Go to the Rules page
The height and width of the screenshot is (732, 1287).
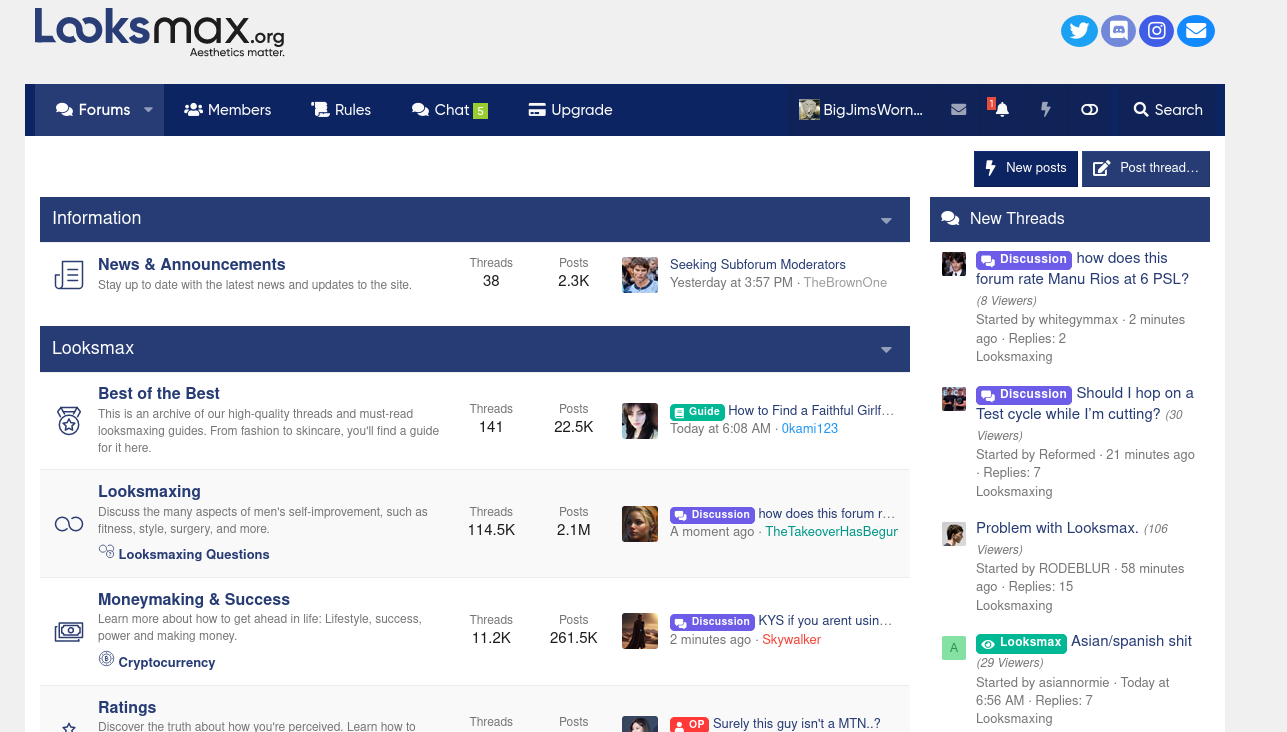[341, 110]
